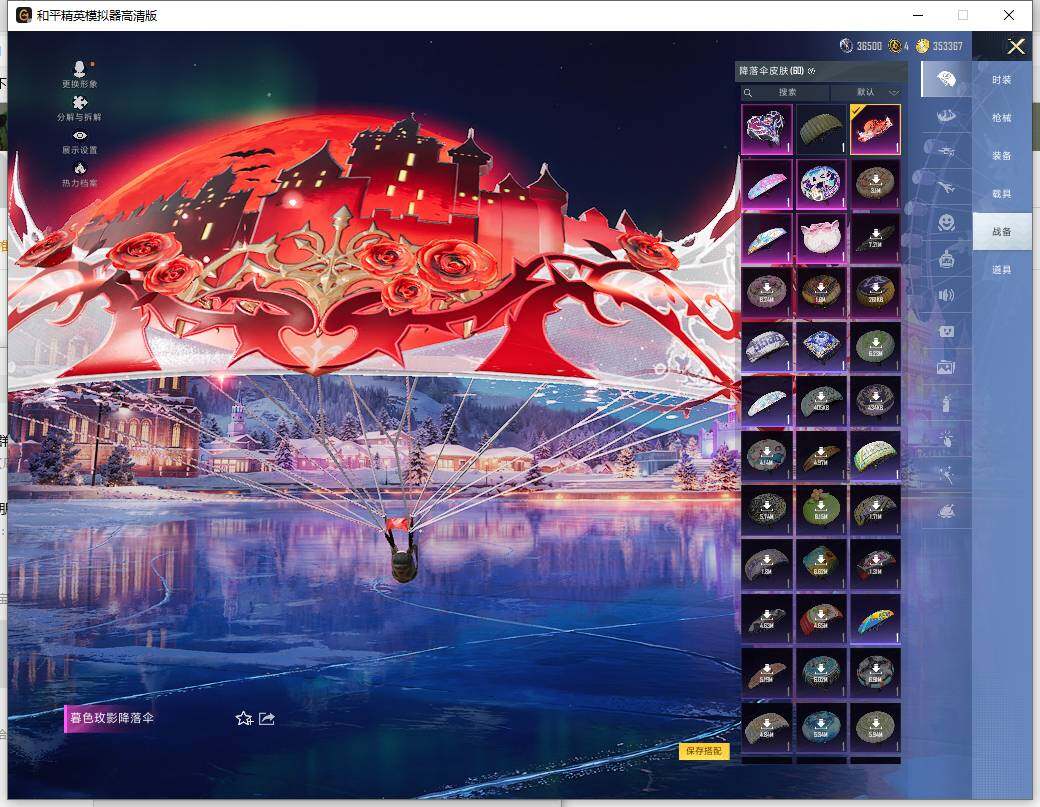Switch to 载具 tab
The height and width of the screenshot is (807, 1040).
tap(1002, 194)
